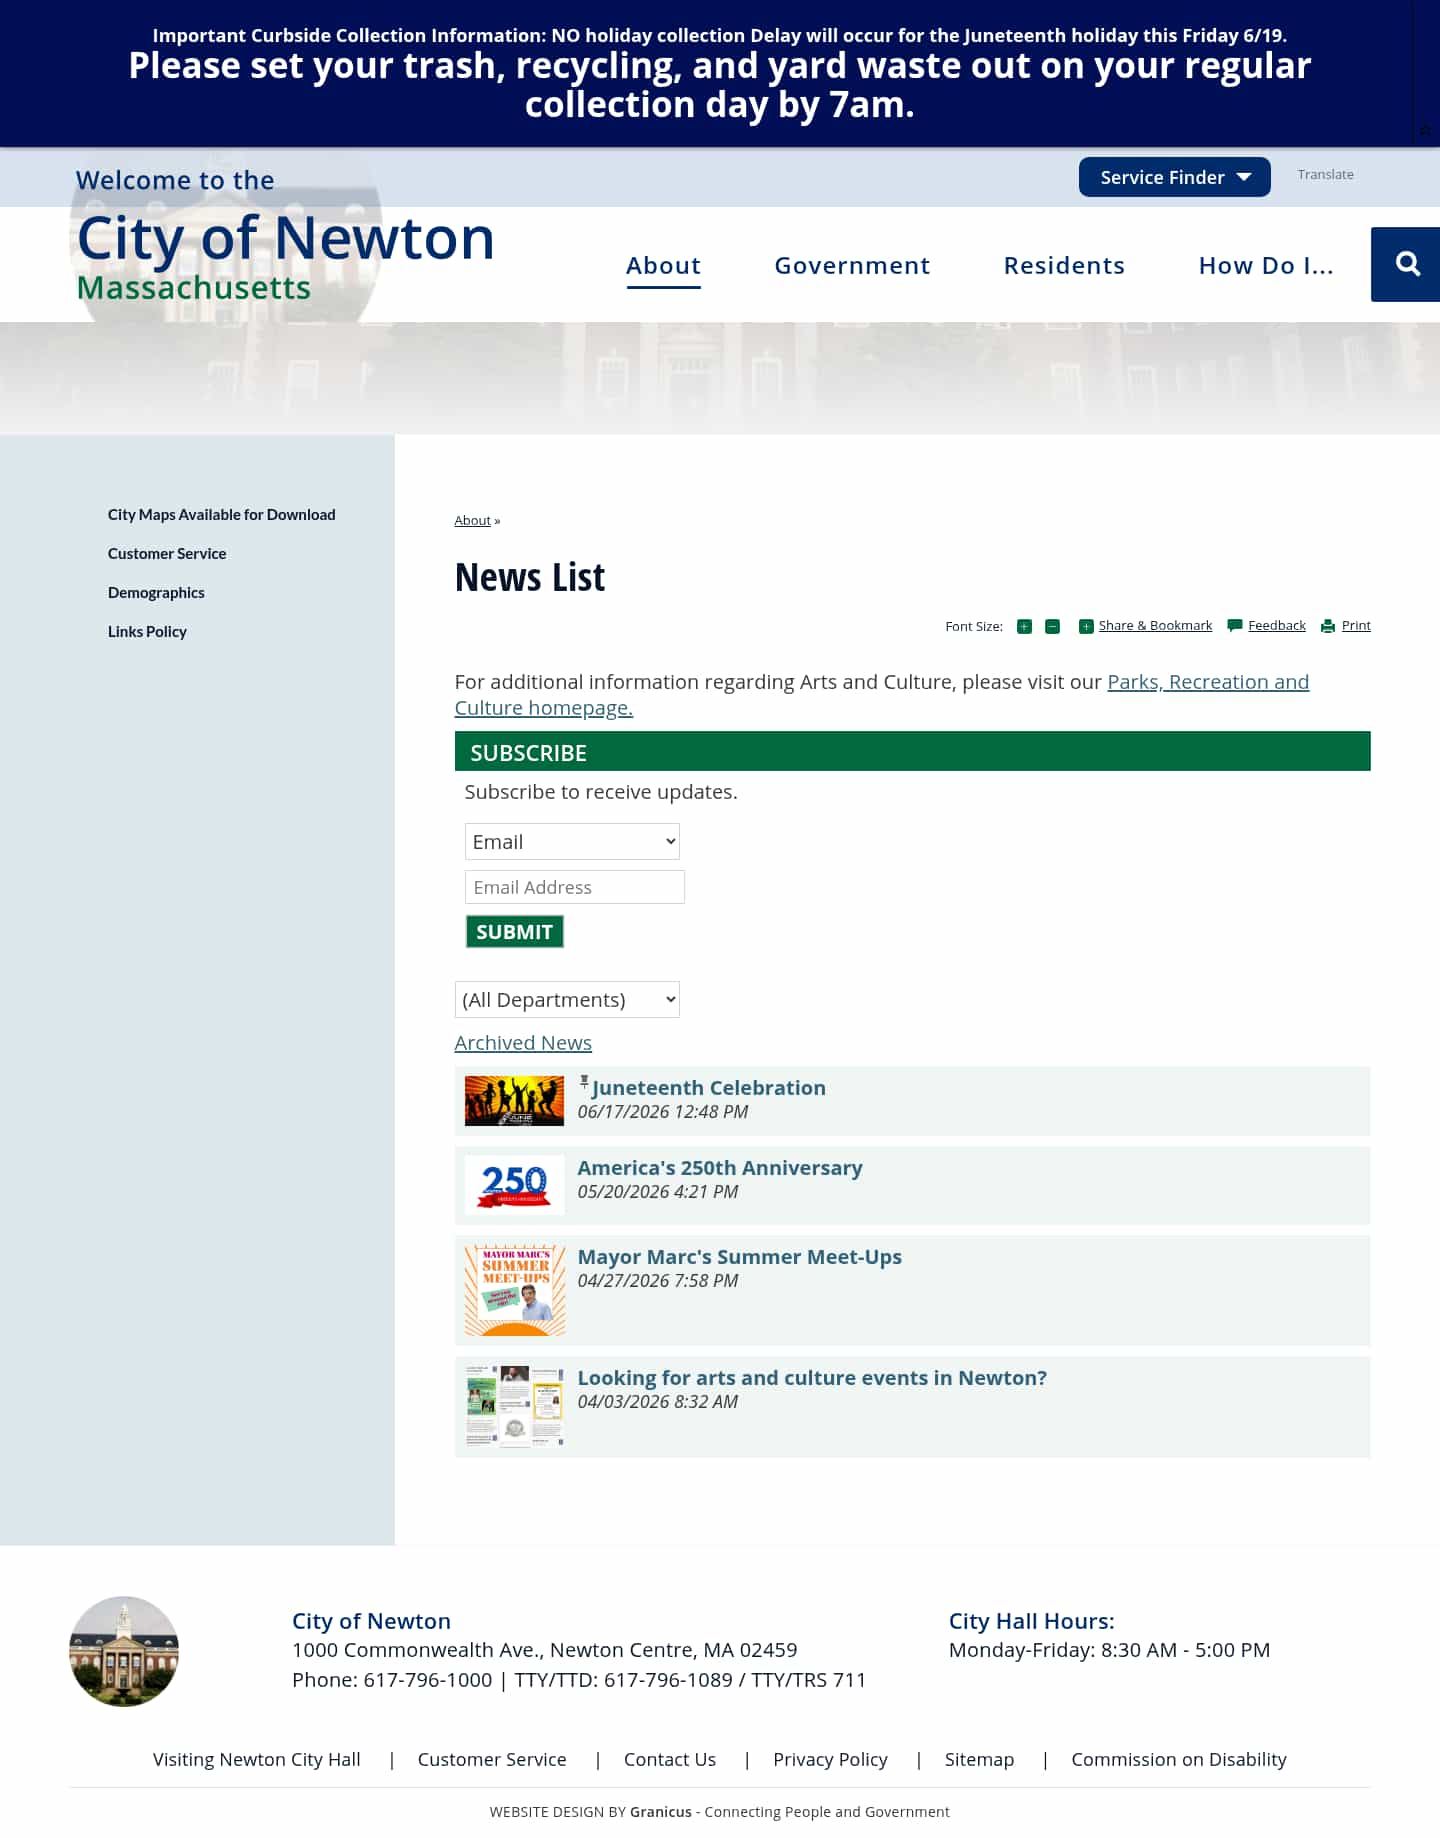This screenshot has width=1440, height=1838.
Task: Click the Feedback speech bubble icon
Action: [1235, 626]
